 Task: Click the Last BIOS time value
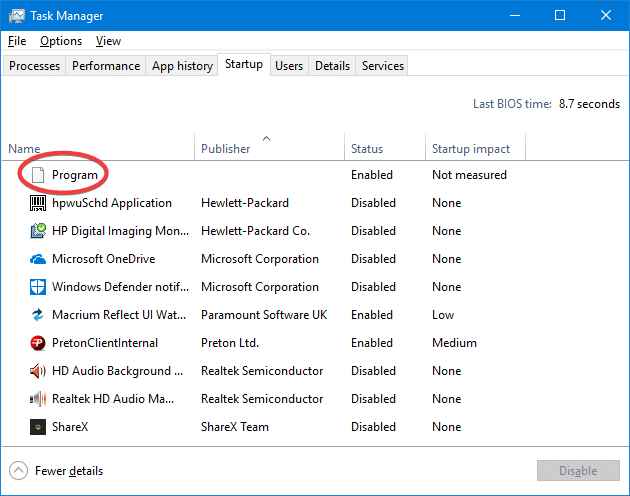(589, 104)
